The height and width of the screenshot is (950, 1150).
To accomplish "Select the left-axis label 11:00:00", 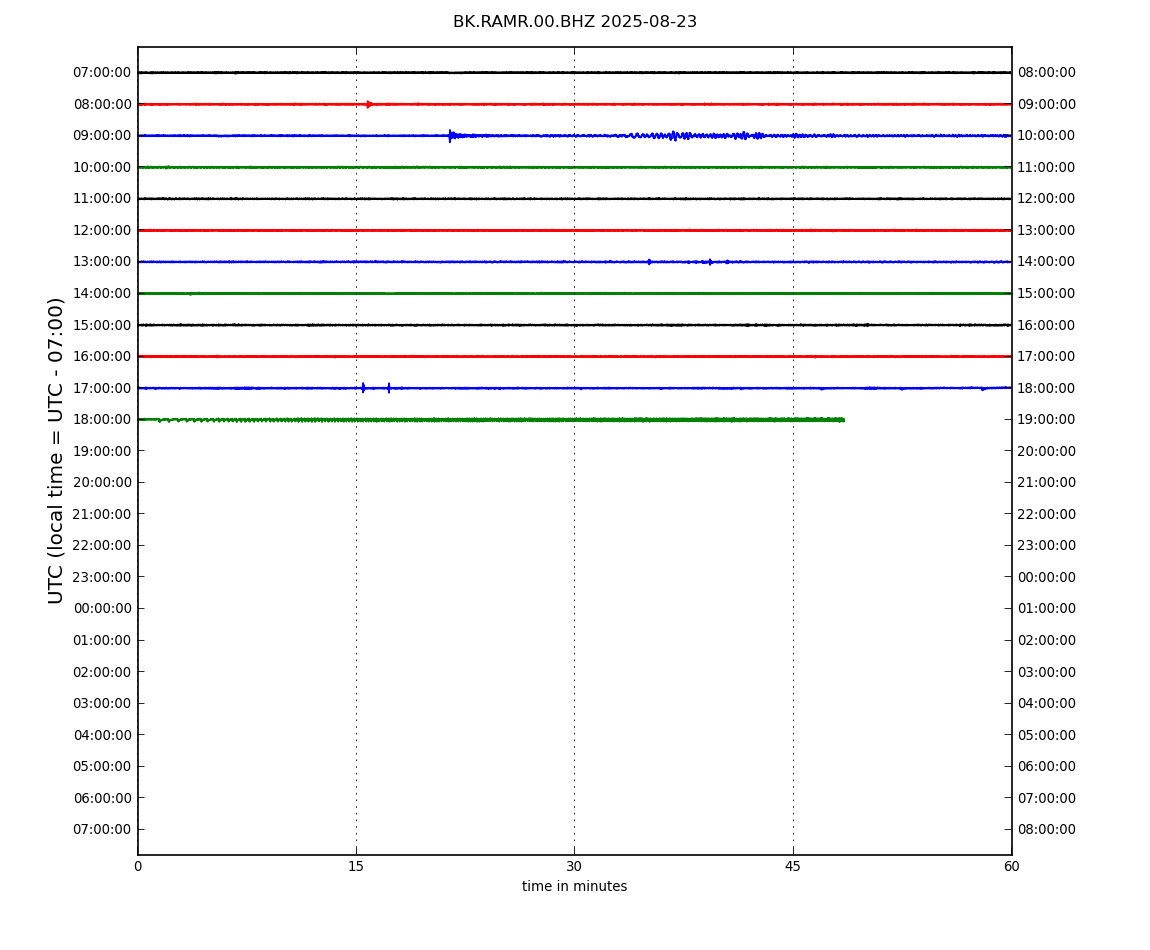I will (x=103, y=199).
